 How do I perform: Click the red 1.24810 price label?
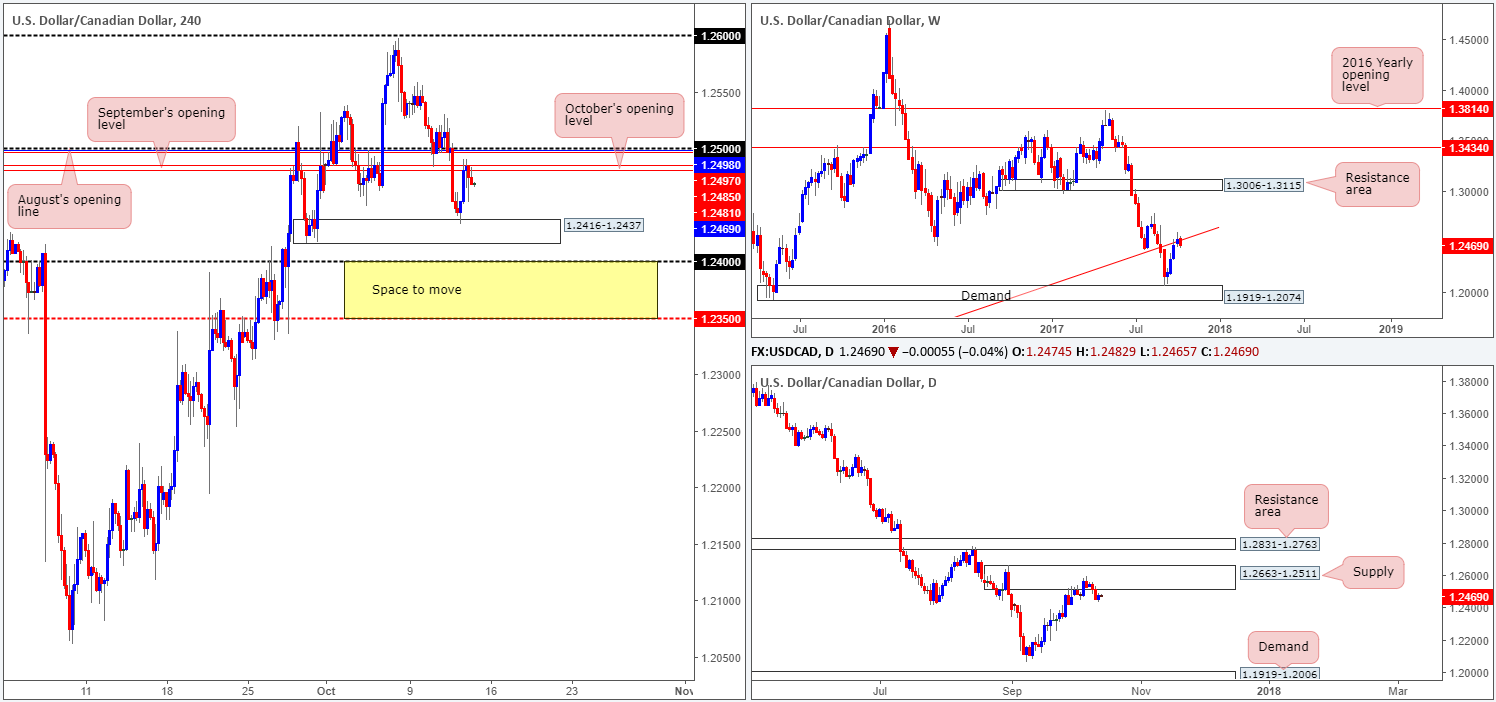719,212
